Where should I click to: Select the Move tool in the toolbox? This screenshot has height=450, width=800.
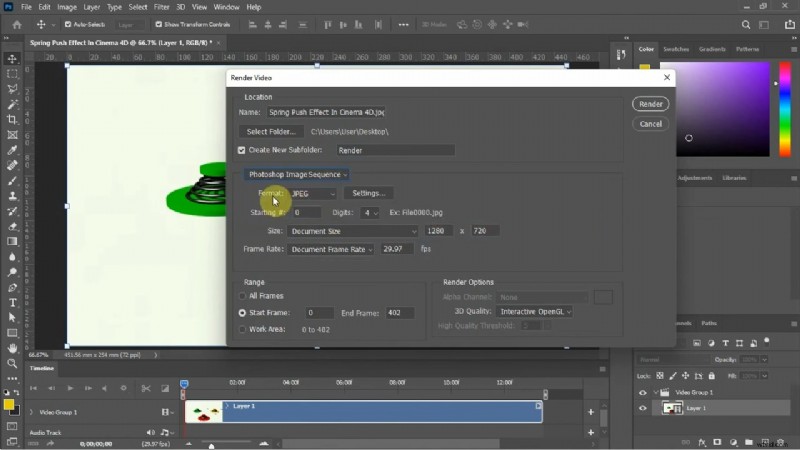point(12,59)
